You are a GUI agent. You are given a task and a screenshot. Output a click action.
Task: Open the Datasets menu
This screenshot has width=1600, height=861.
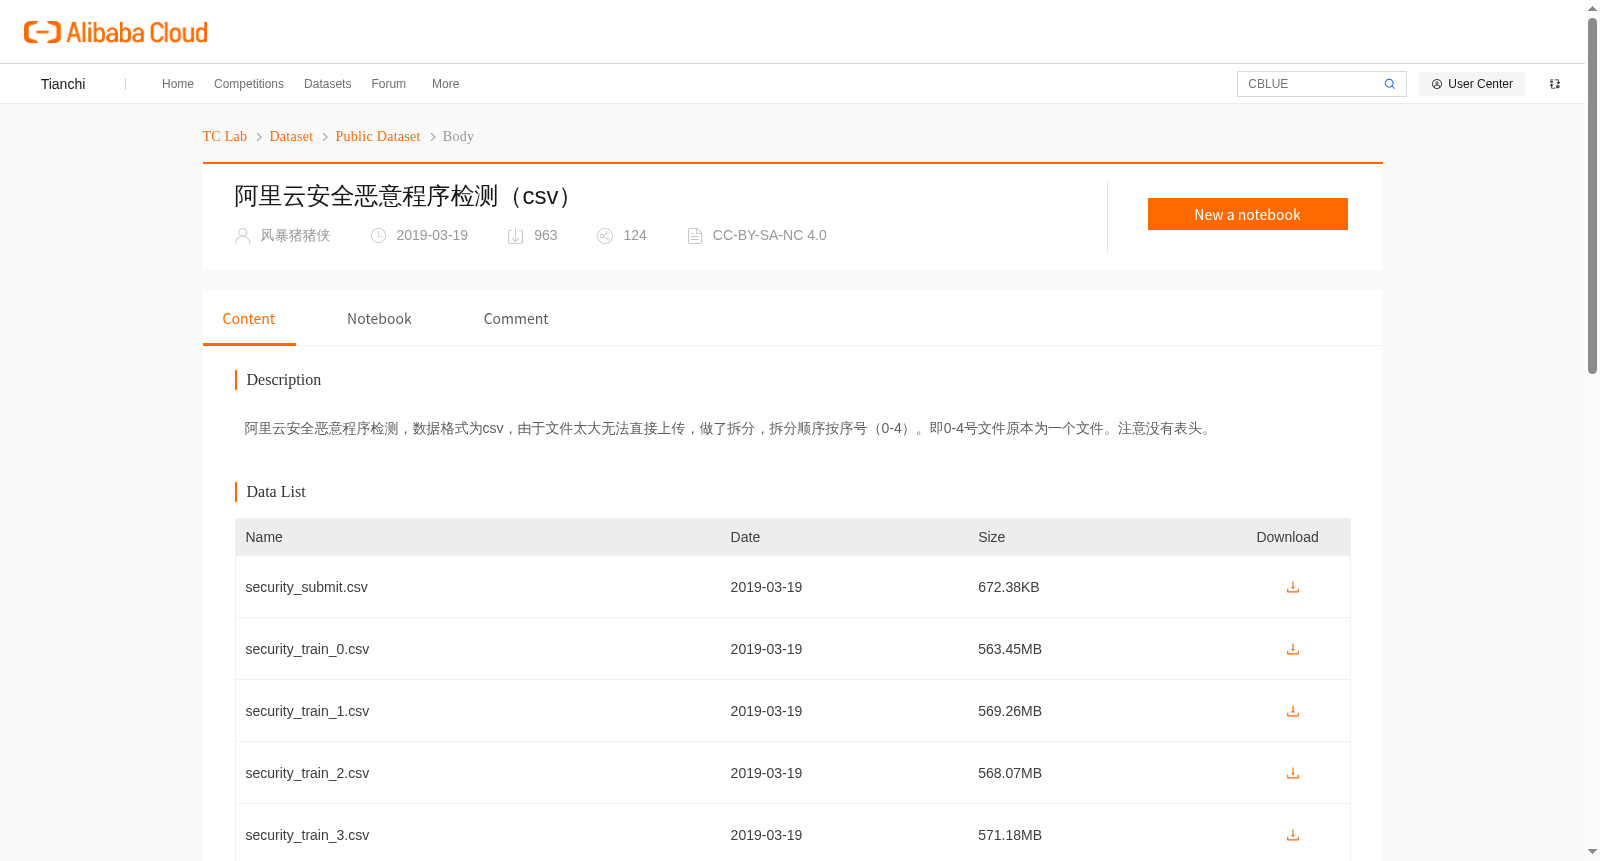tap(327, 84)
